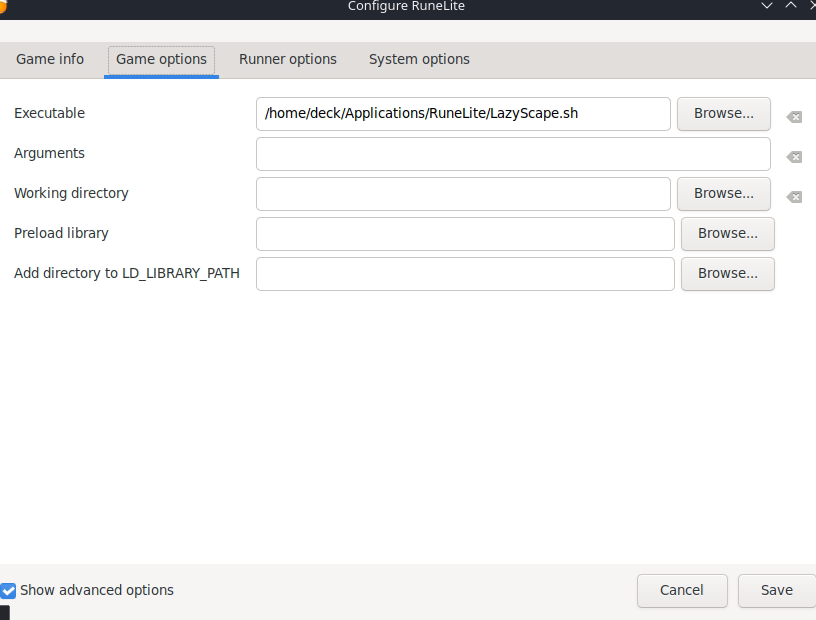
Task: Cancel the configuration changes
Action: coord(682,590)
